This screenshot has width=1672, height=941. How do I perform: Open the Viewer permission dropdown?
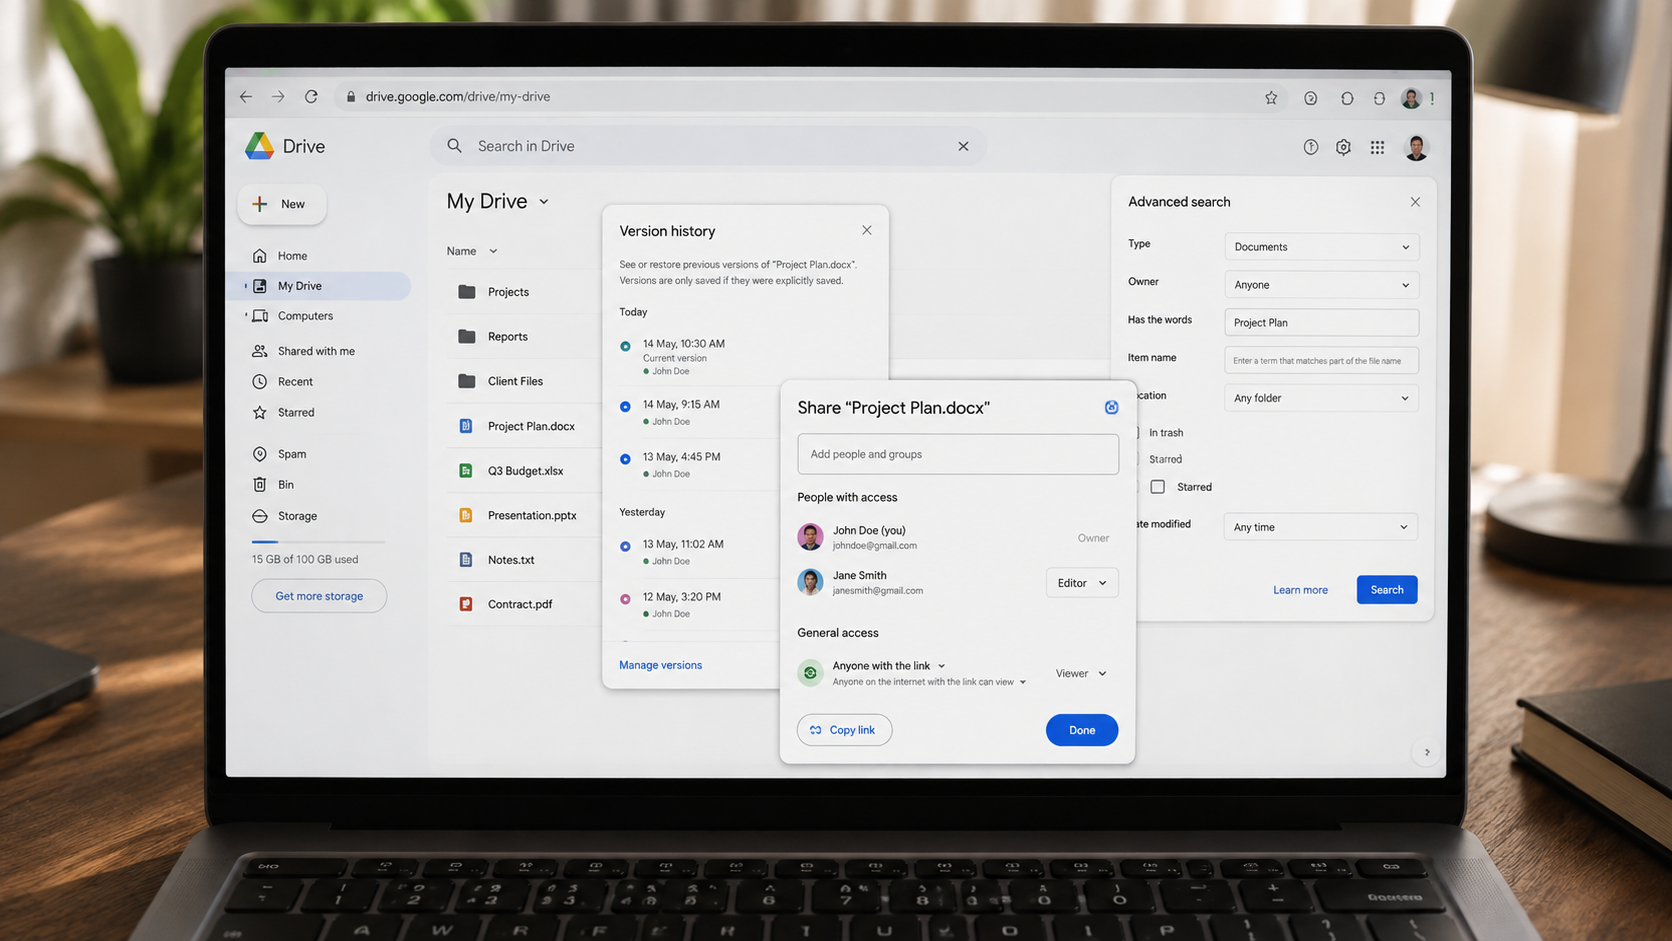click(1081, 674)
